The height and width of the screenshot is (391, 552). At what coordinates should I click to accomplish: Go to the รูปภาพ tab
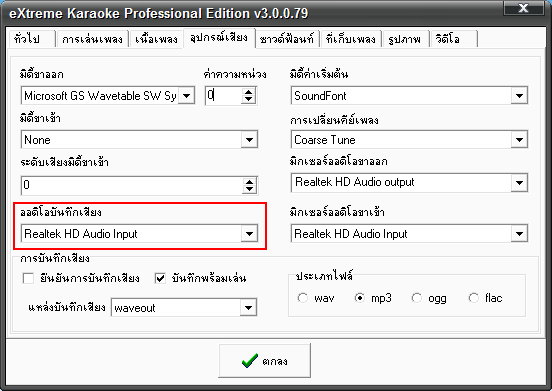click(405, 39)
